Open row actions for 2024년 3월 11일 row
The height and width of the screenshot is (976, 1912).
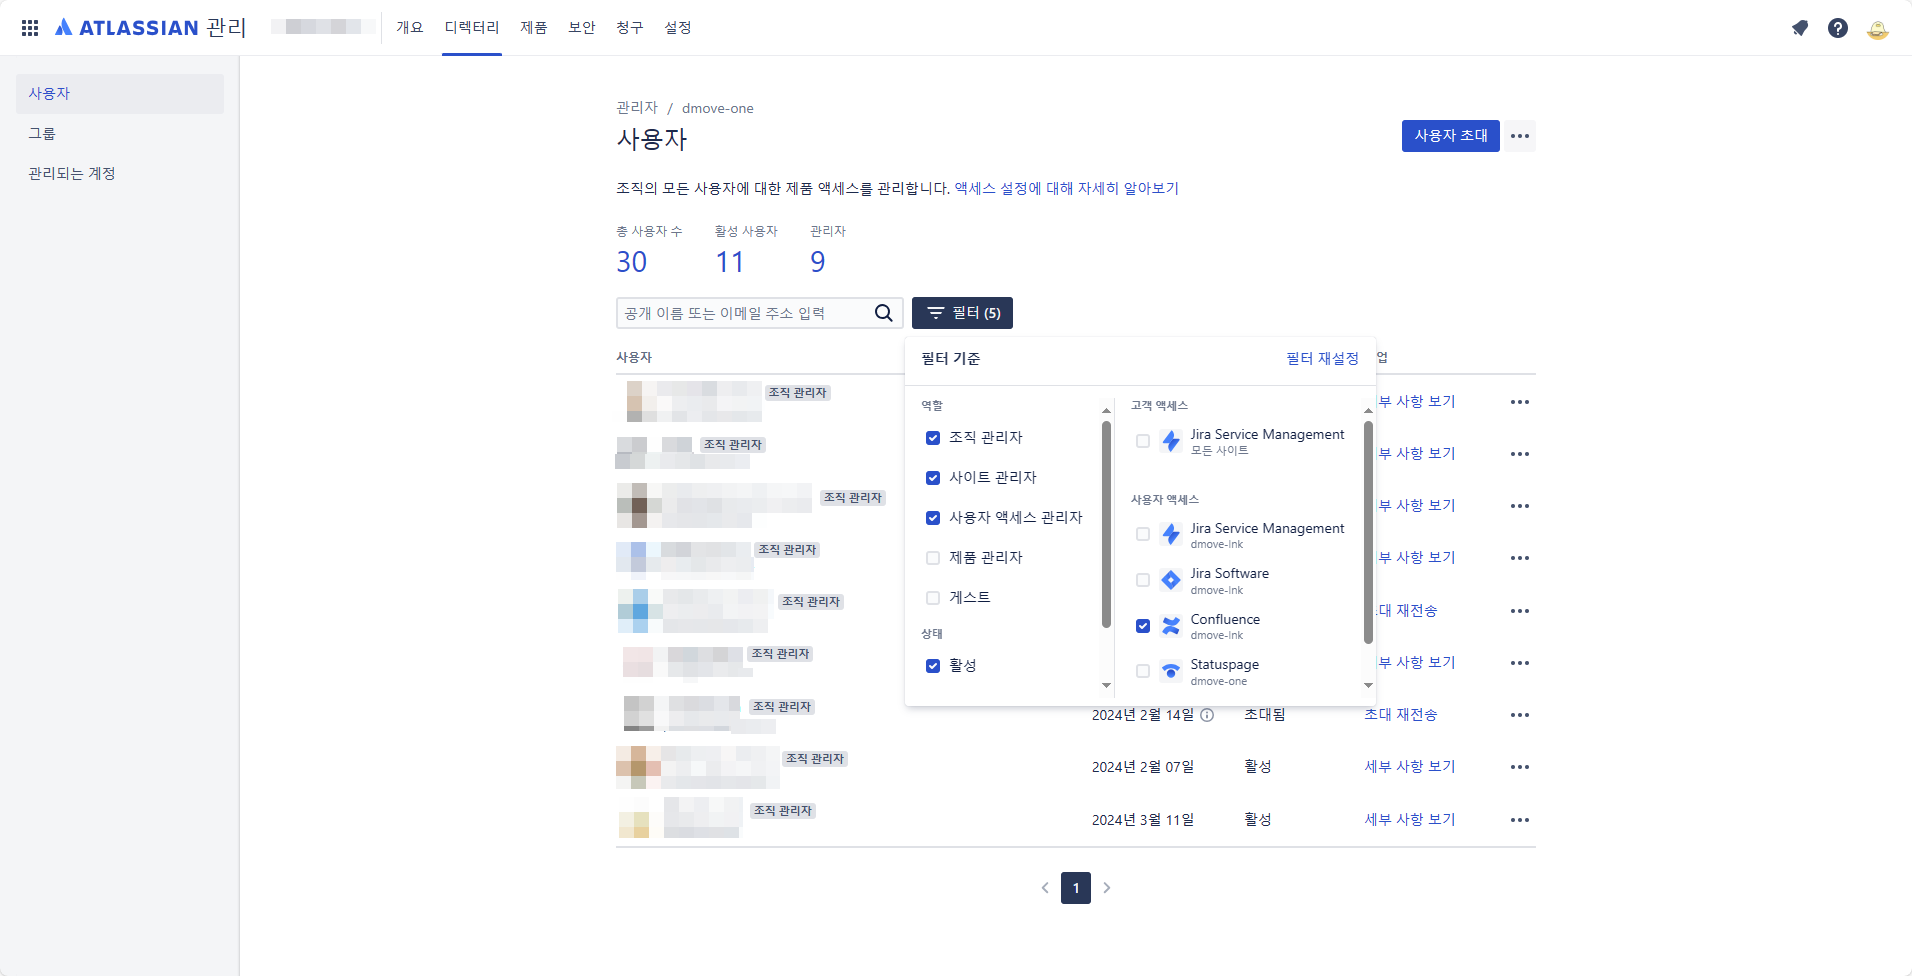[x=1520, y=820]
